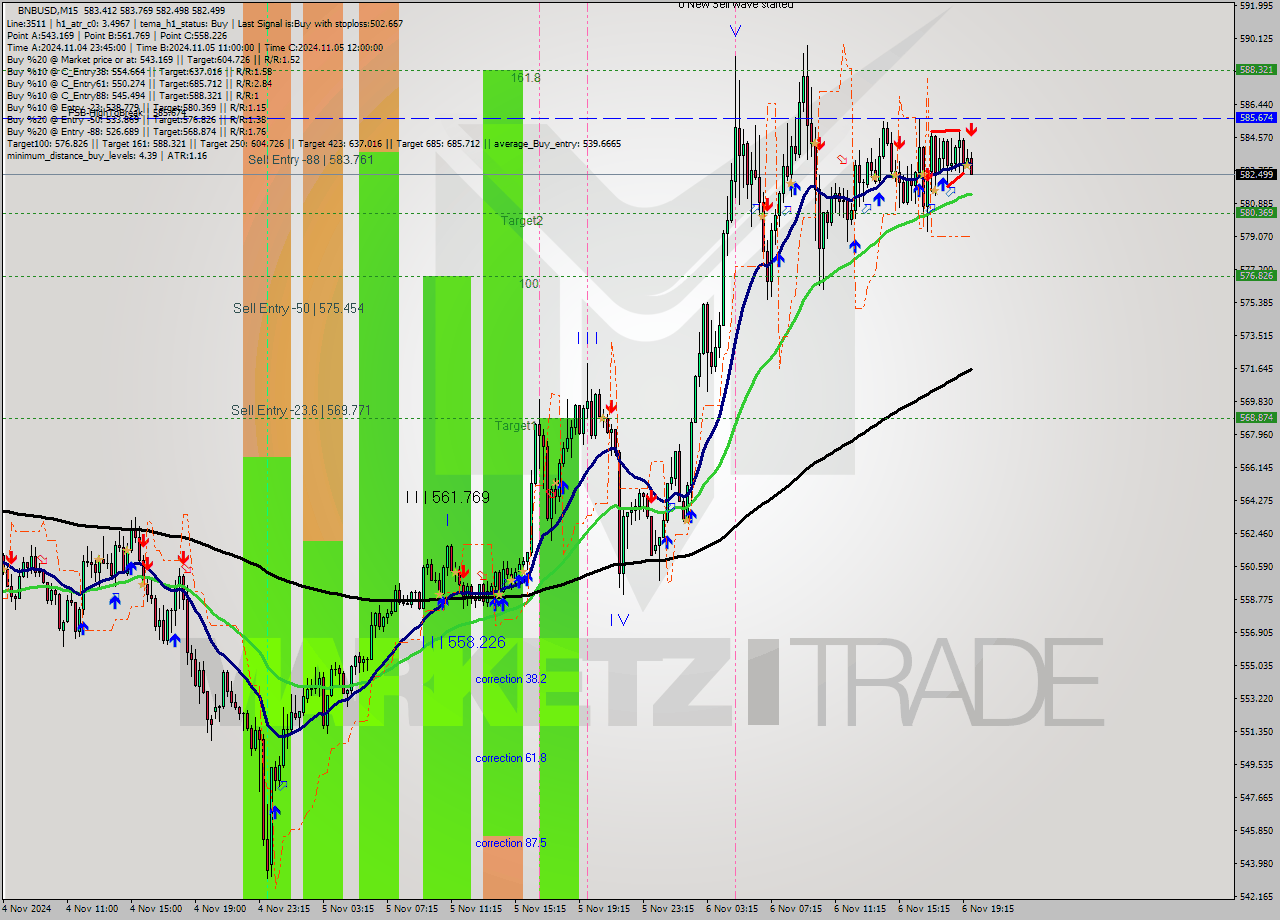The width and height of the screenshot is (1280, 920).
Task: Click the 'I I | 558.226' wave label
Action: [464, 642]
